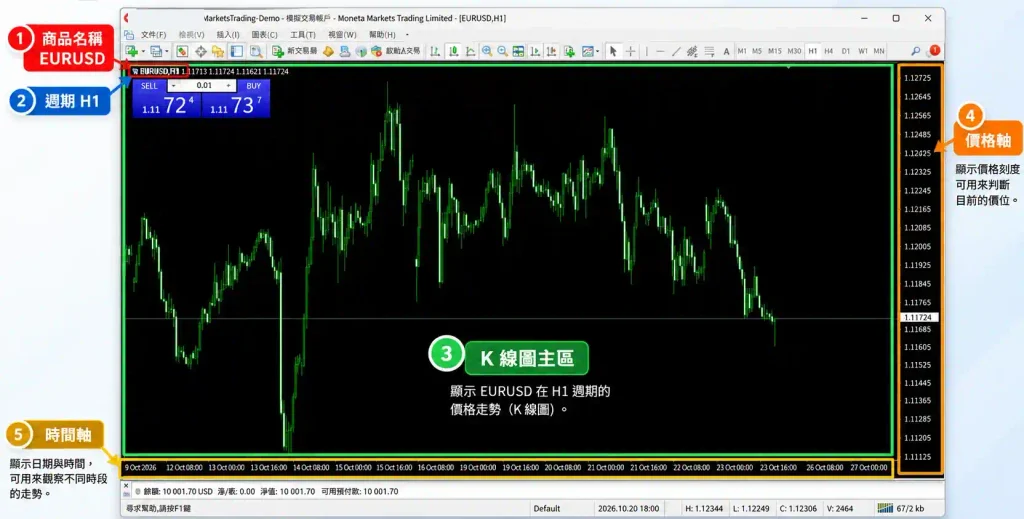The image size is (1024, 519).
Task: Switch timeframe to D1
Action: pyautogui.click(x=846, y=51)
